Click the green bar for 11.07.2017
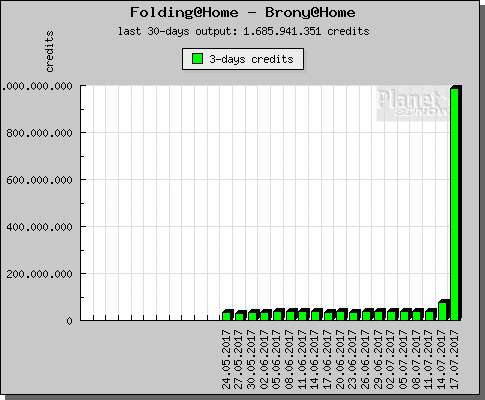Screen dimensions: 485x400 [429, 316]
